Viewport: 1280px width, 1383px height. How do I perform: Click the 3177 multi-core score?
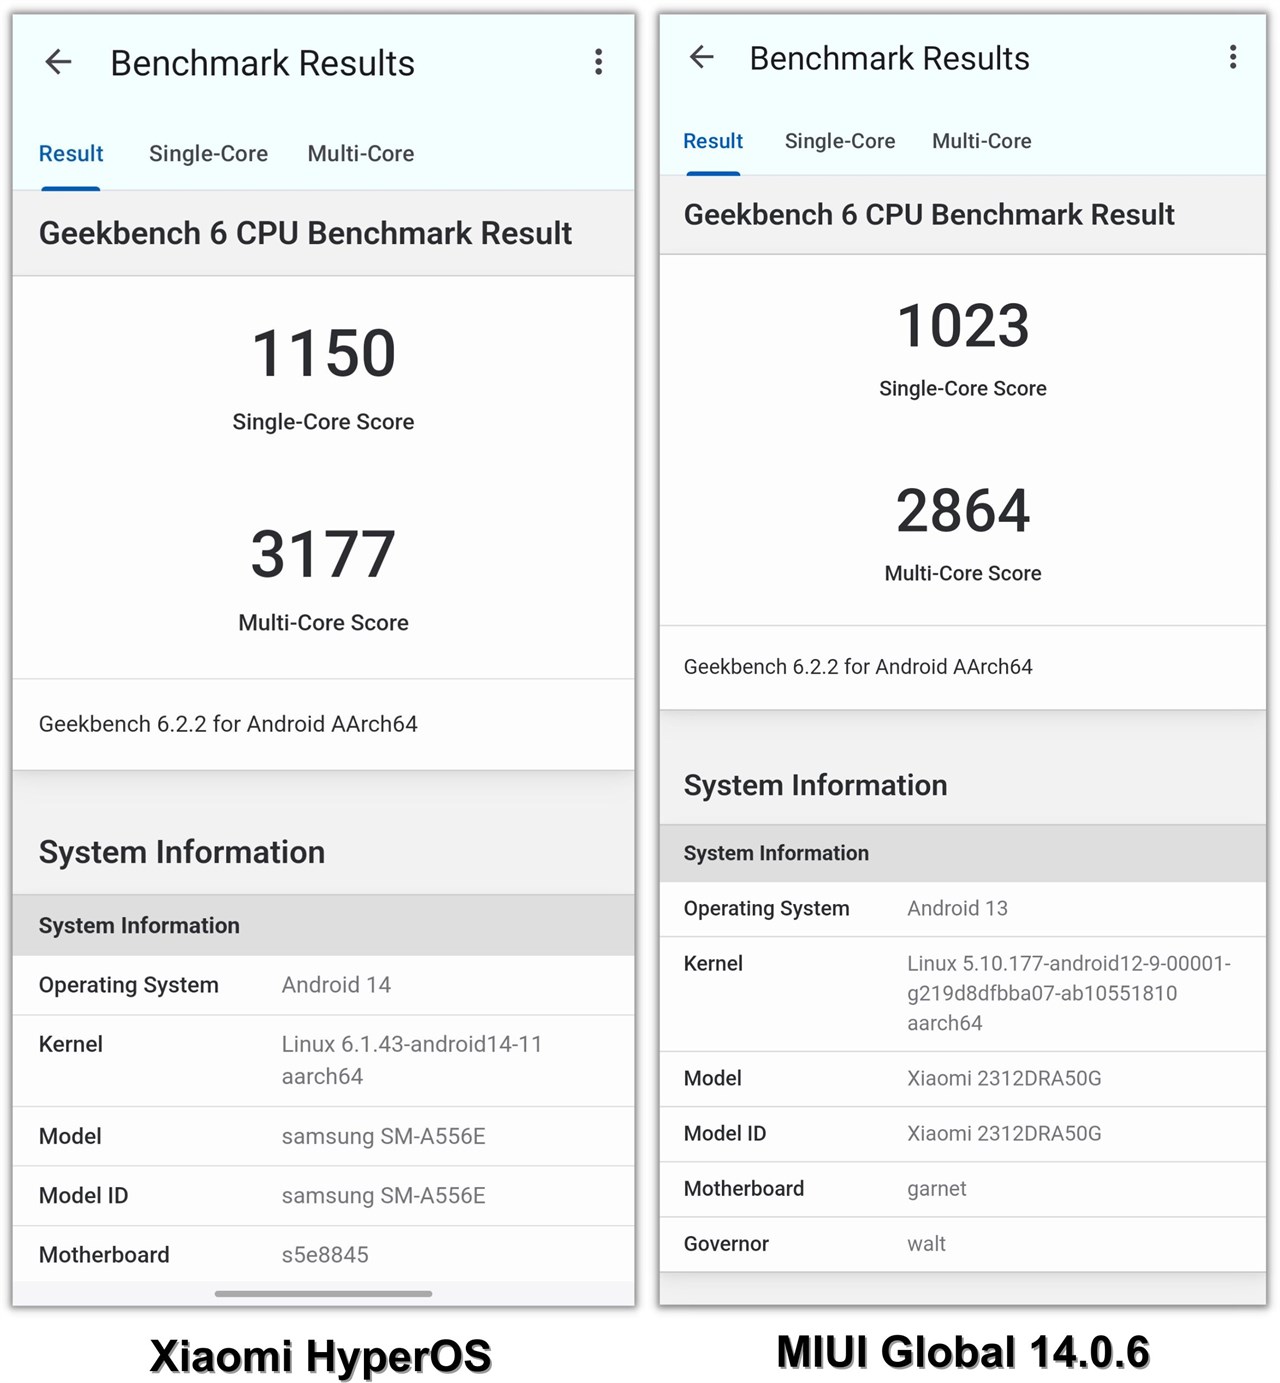[x=323, y=554]
